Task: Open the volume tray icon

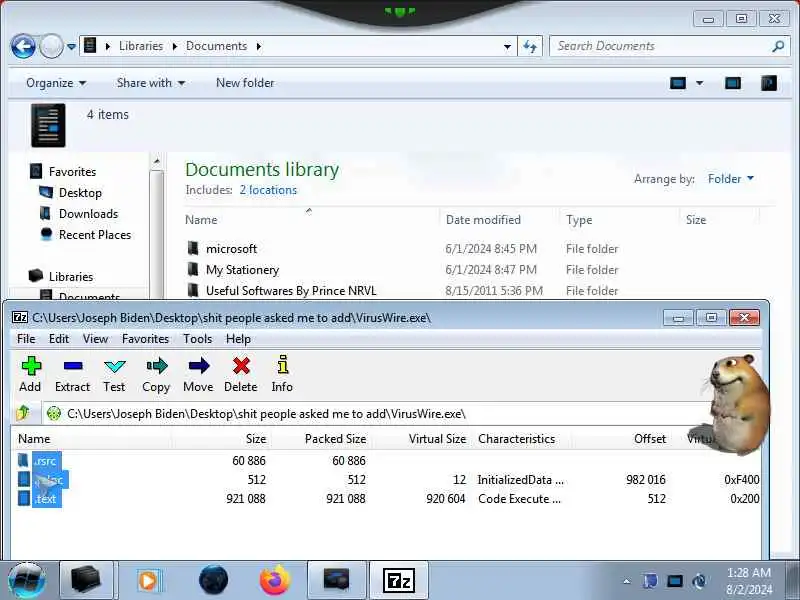Action: coord(699,581)
